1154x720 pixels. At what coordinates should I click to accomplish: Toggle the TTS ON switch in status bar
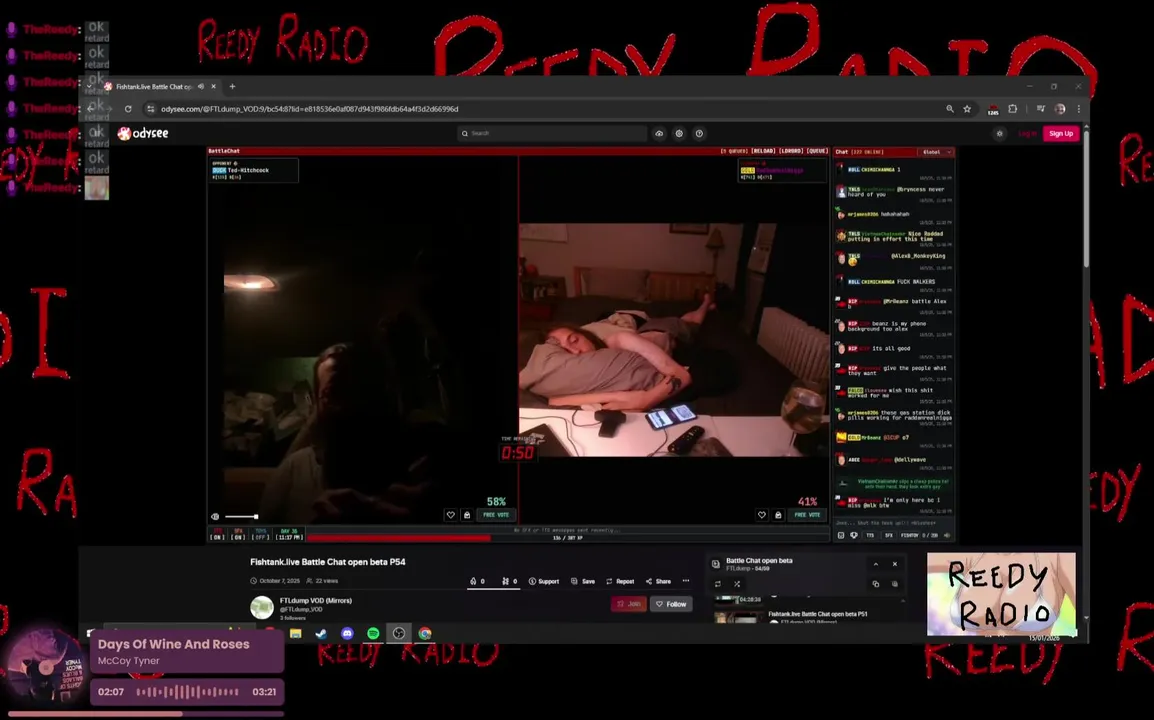click(x=217, y=534)
